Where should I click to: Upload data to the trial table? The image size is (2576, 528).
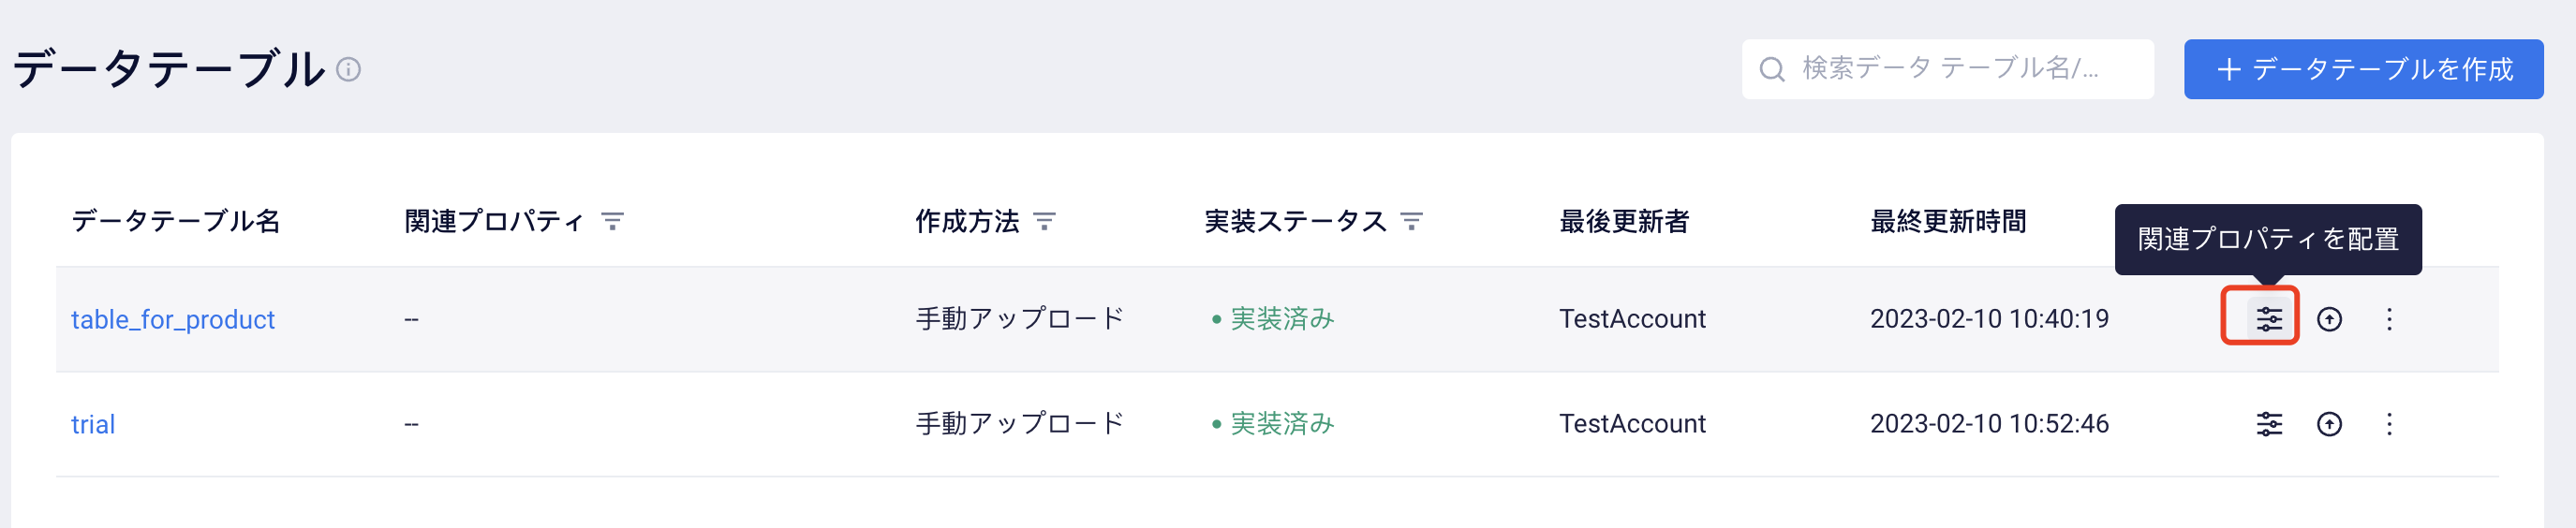tap(2329, 424)
